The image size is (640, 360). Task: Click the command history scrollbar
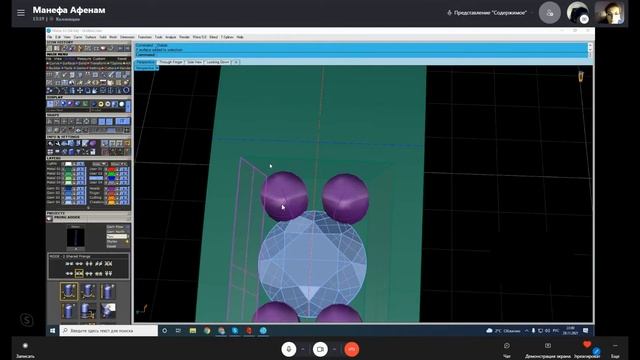[590, 50]
